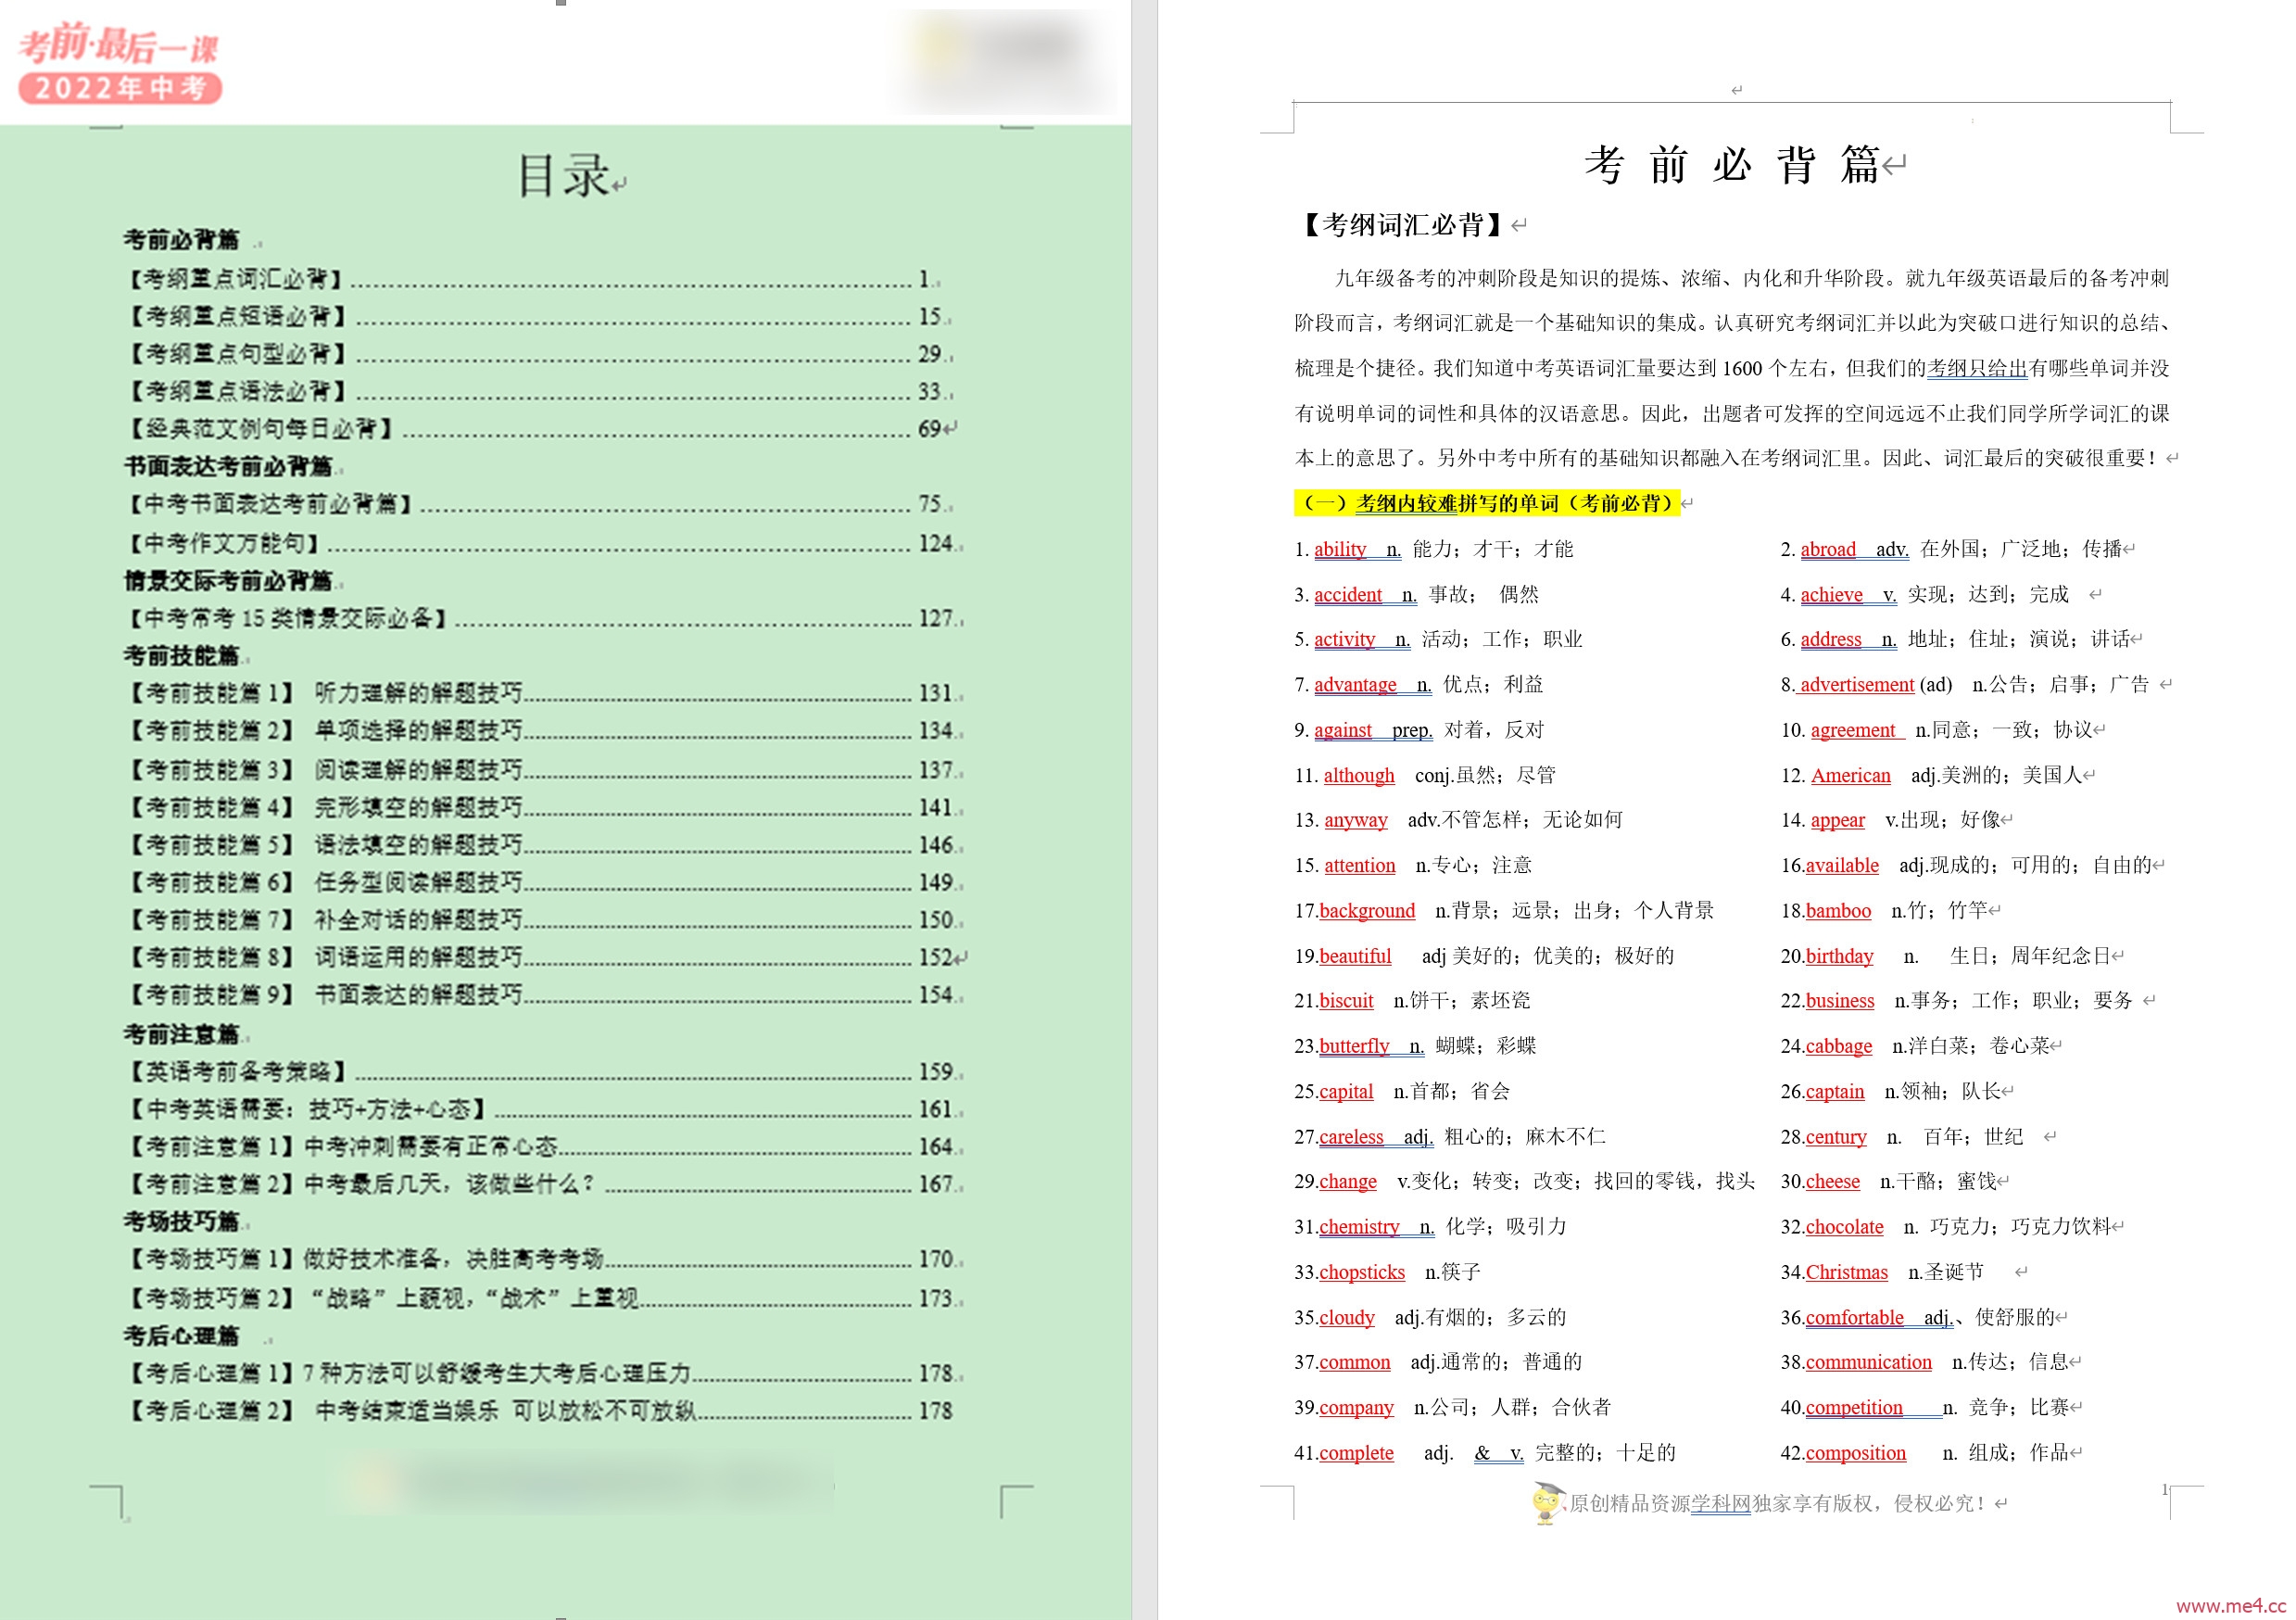Click the page title 考前必背篇

pos(1732,165)
